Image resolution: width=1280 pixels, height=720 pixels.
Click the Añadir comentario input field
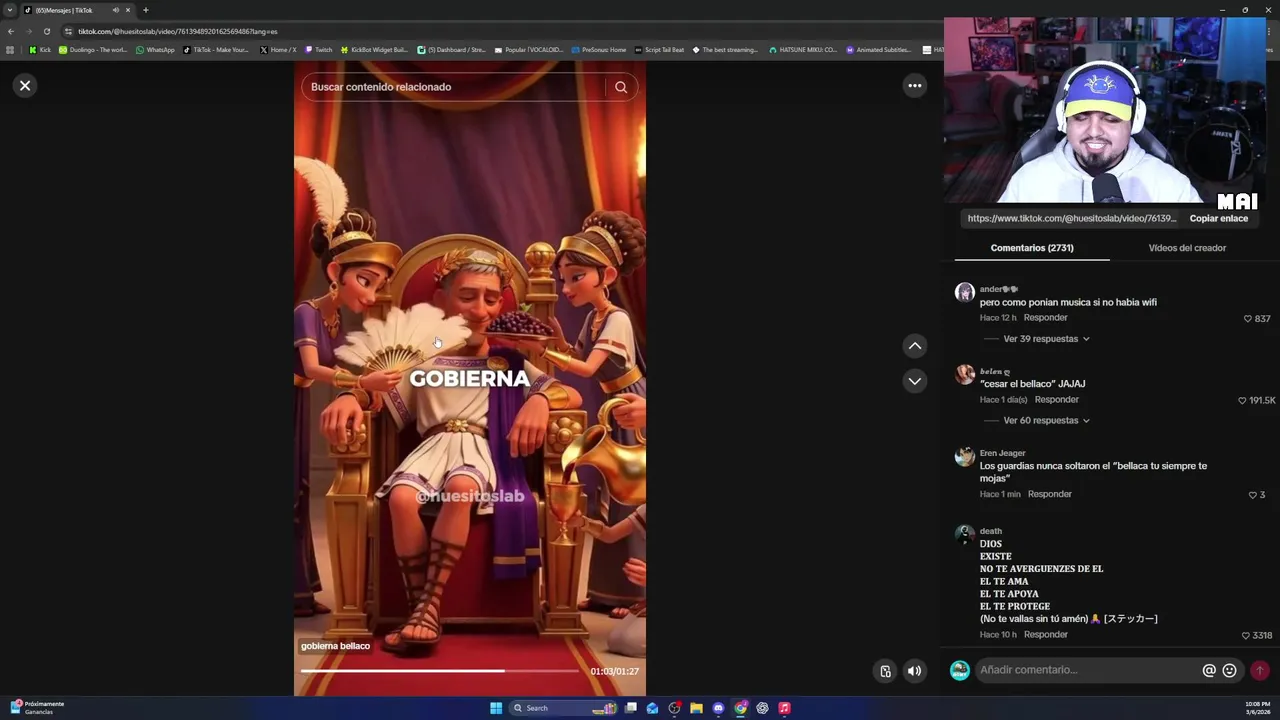[x=1087, y=670]
